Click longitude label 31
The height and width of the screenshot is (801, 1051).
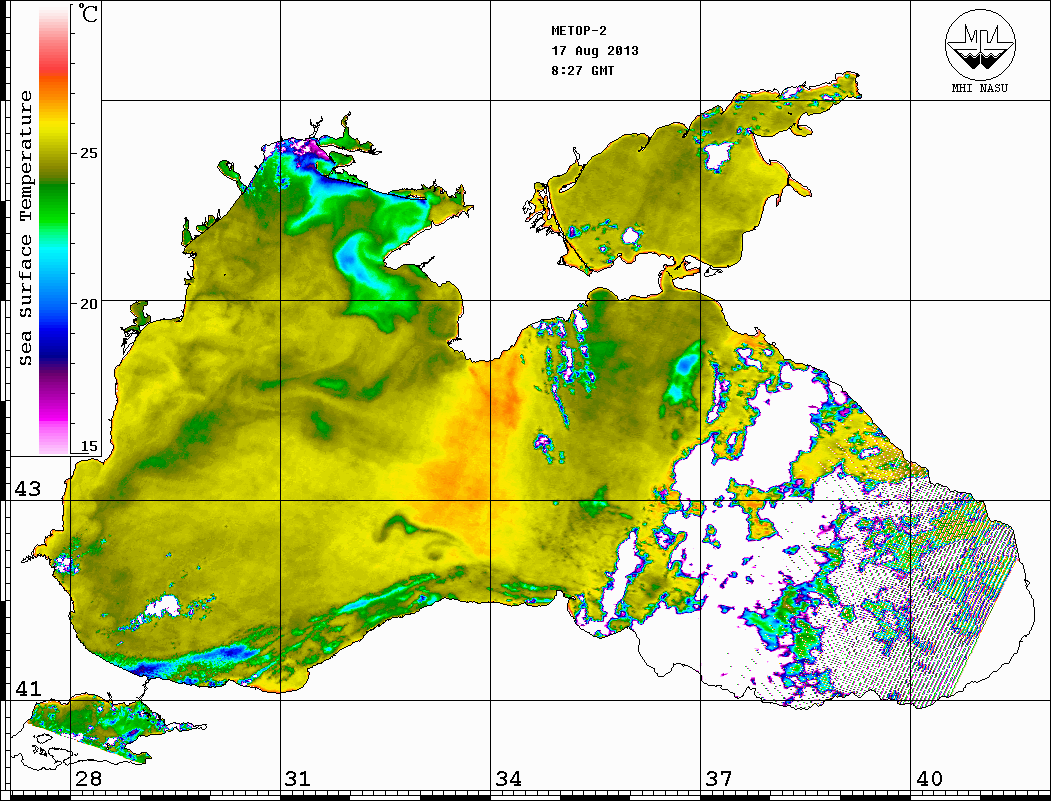[298, 778]
